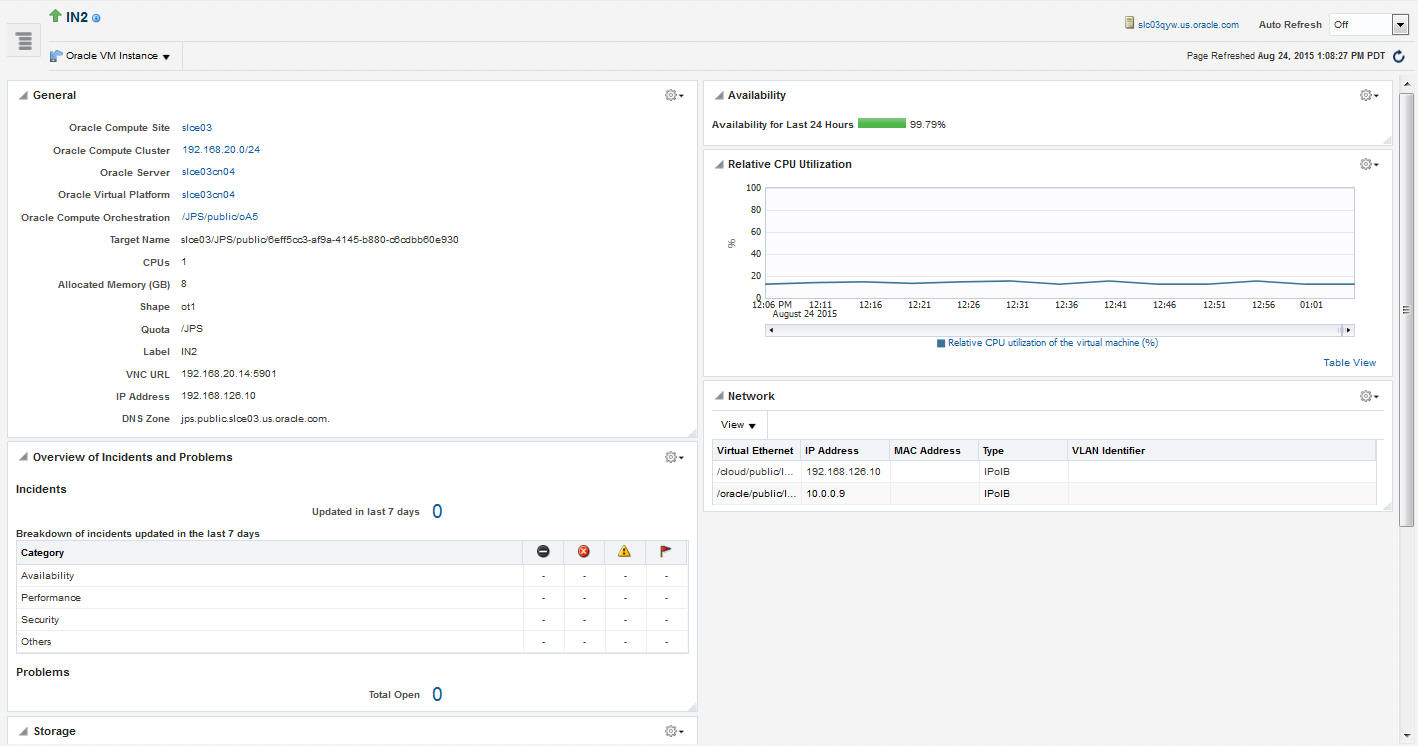Click the availability progress bar
Viewport: 1418px width, 746px height.
click(882, 124)
